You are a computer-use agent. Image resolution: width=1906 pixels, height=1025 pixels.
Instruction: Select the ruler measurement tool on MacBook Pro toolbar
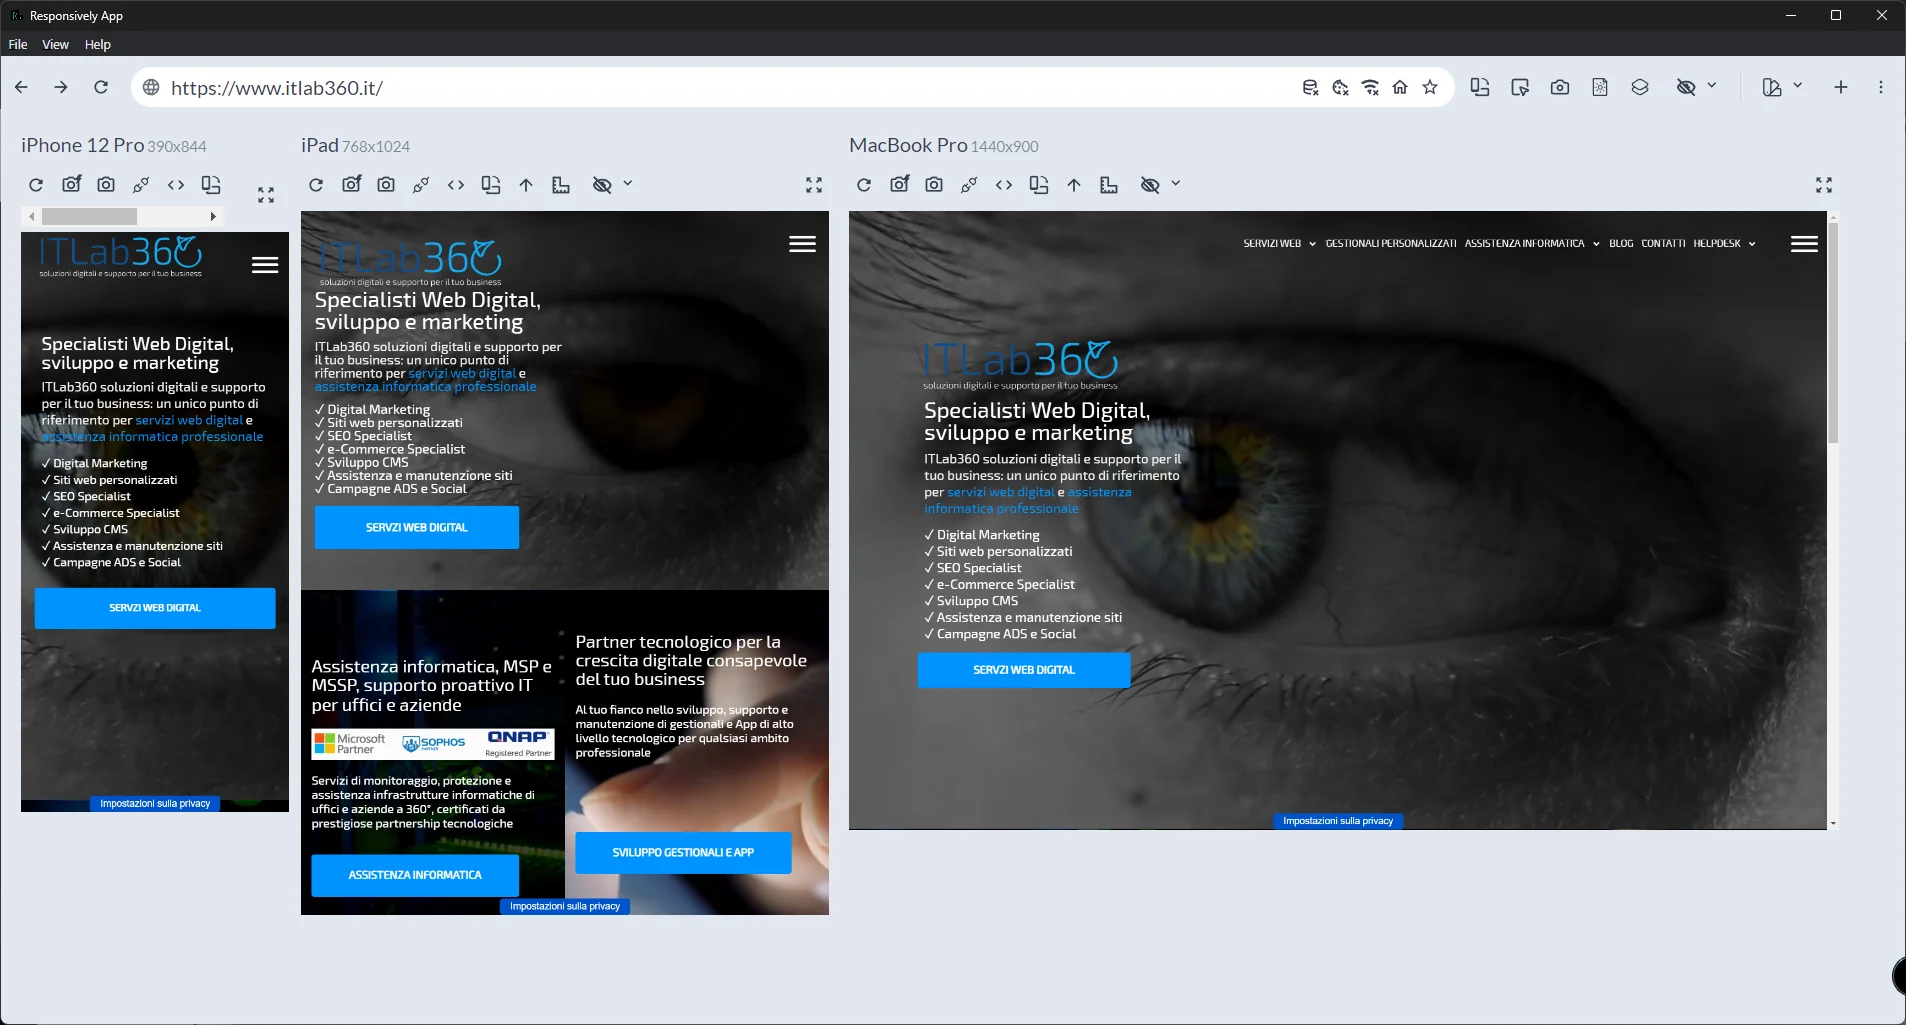[1109, 186]
